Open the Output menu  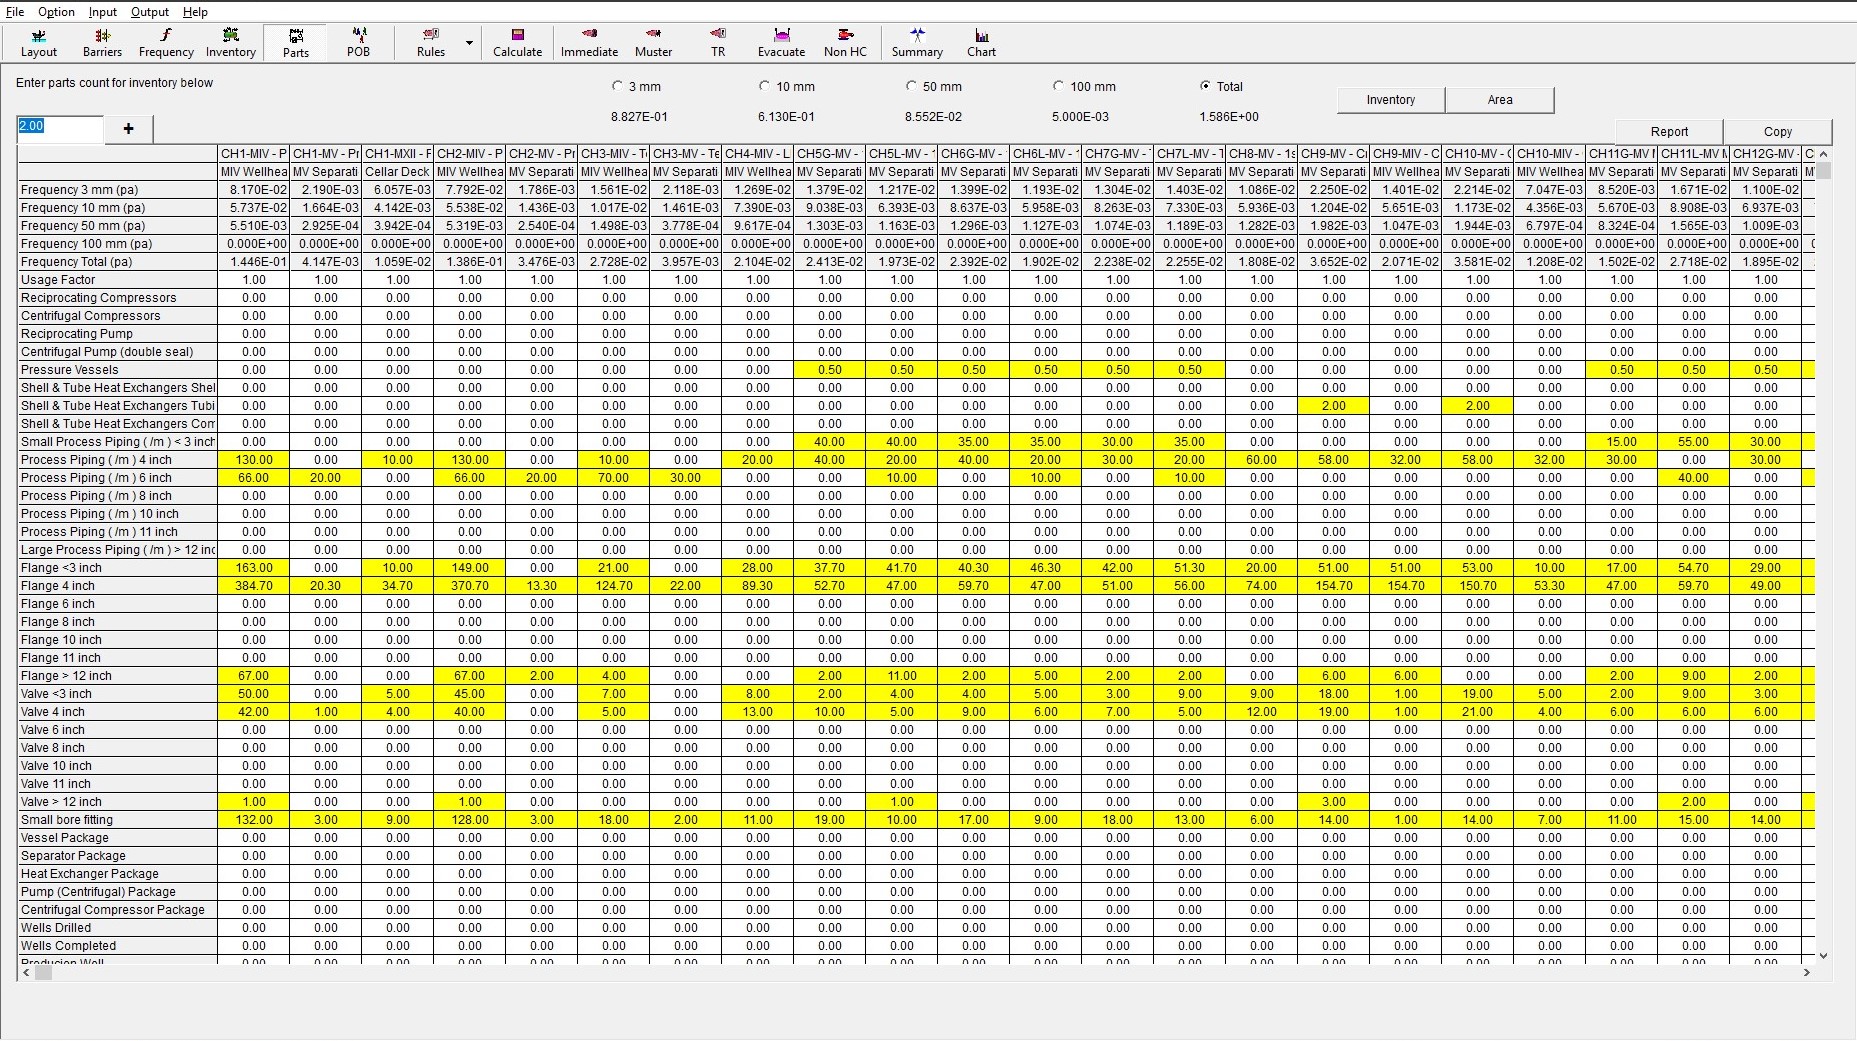tap(150, 12)
